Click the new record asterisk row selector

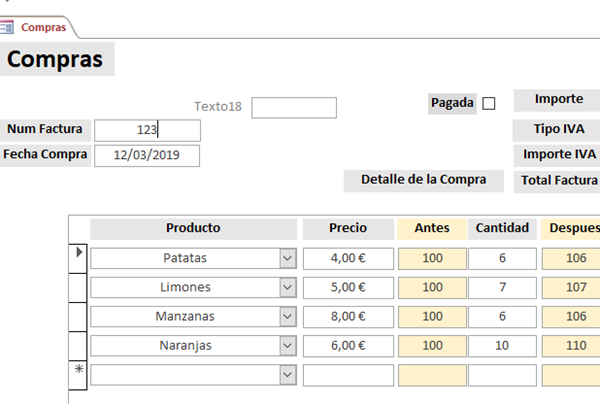pyautogui.click(x=80, y=372)
